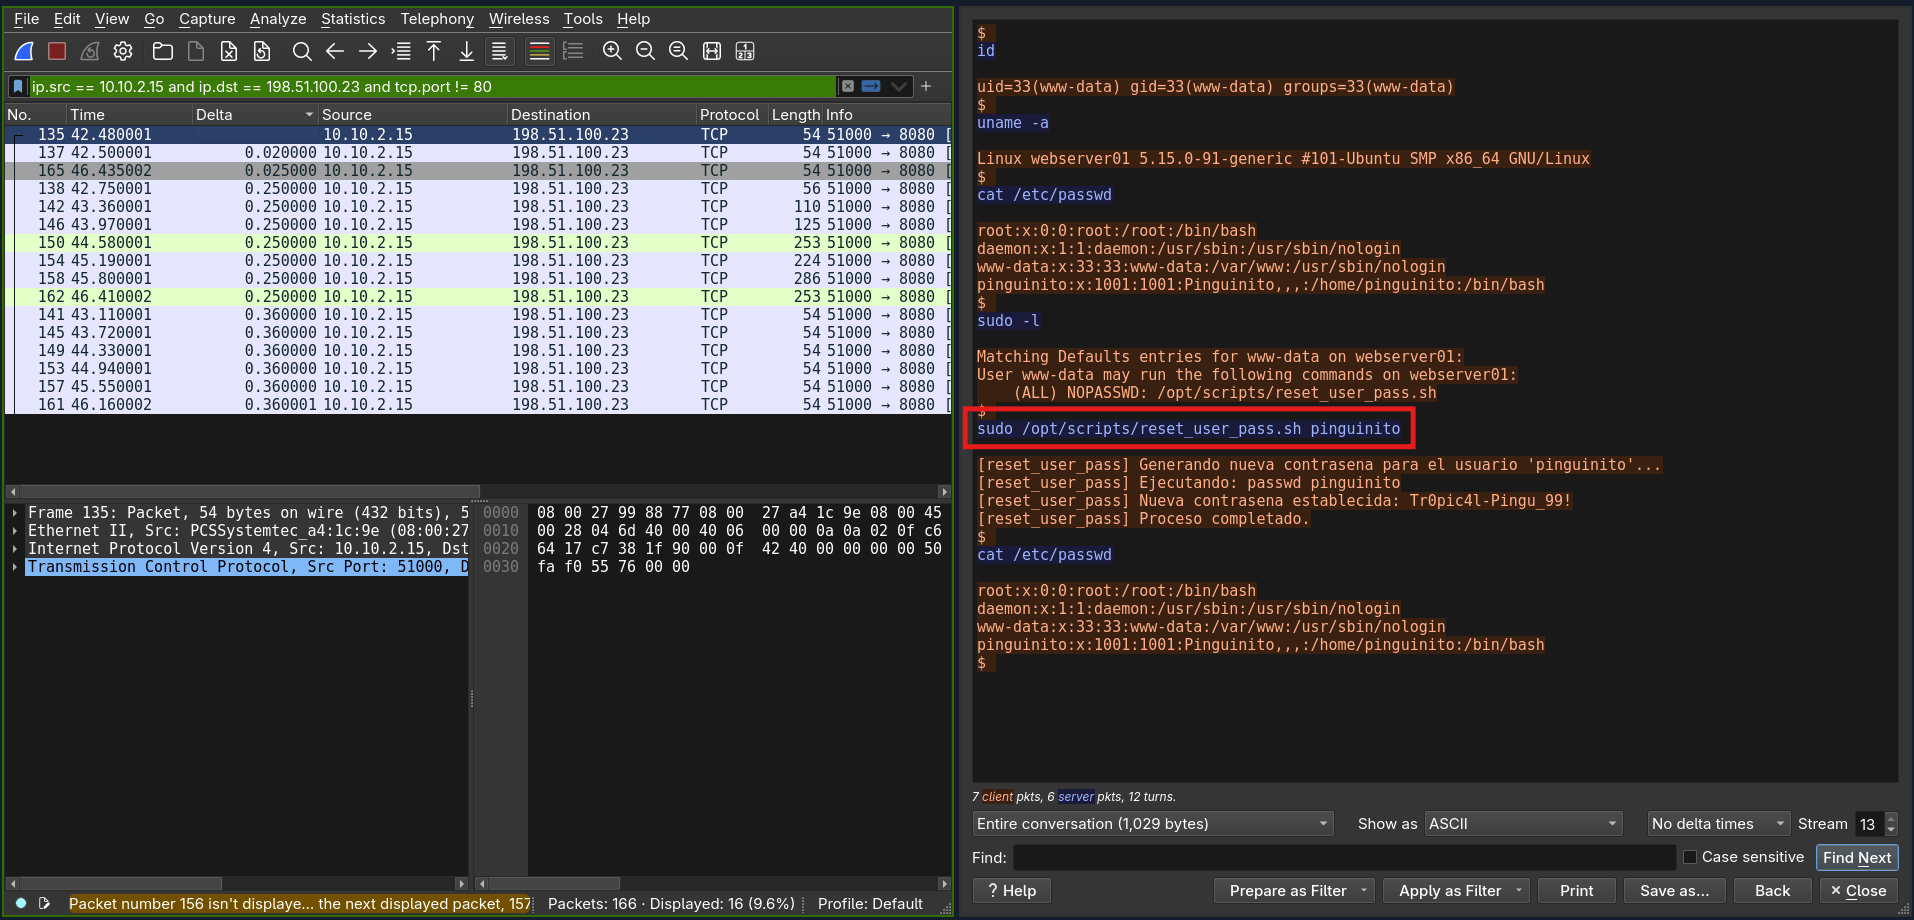Click the Stream number stepper
1914x920 pixels.
[x=1890, y=824]
